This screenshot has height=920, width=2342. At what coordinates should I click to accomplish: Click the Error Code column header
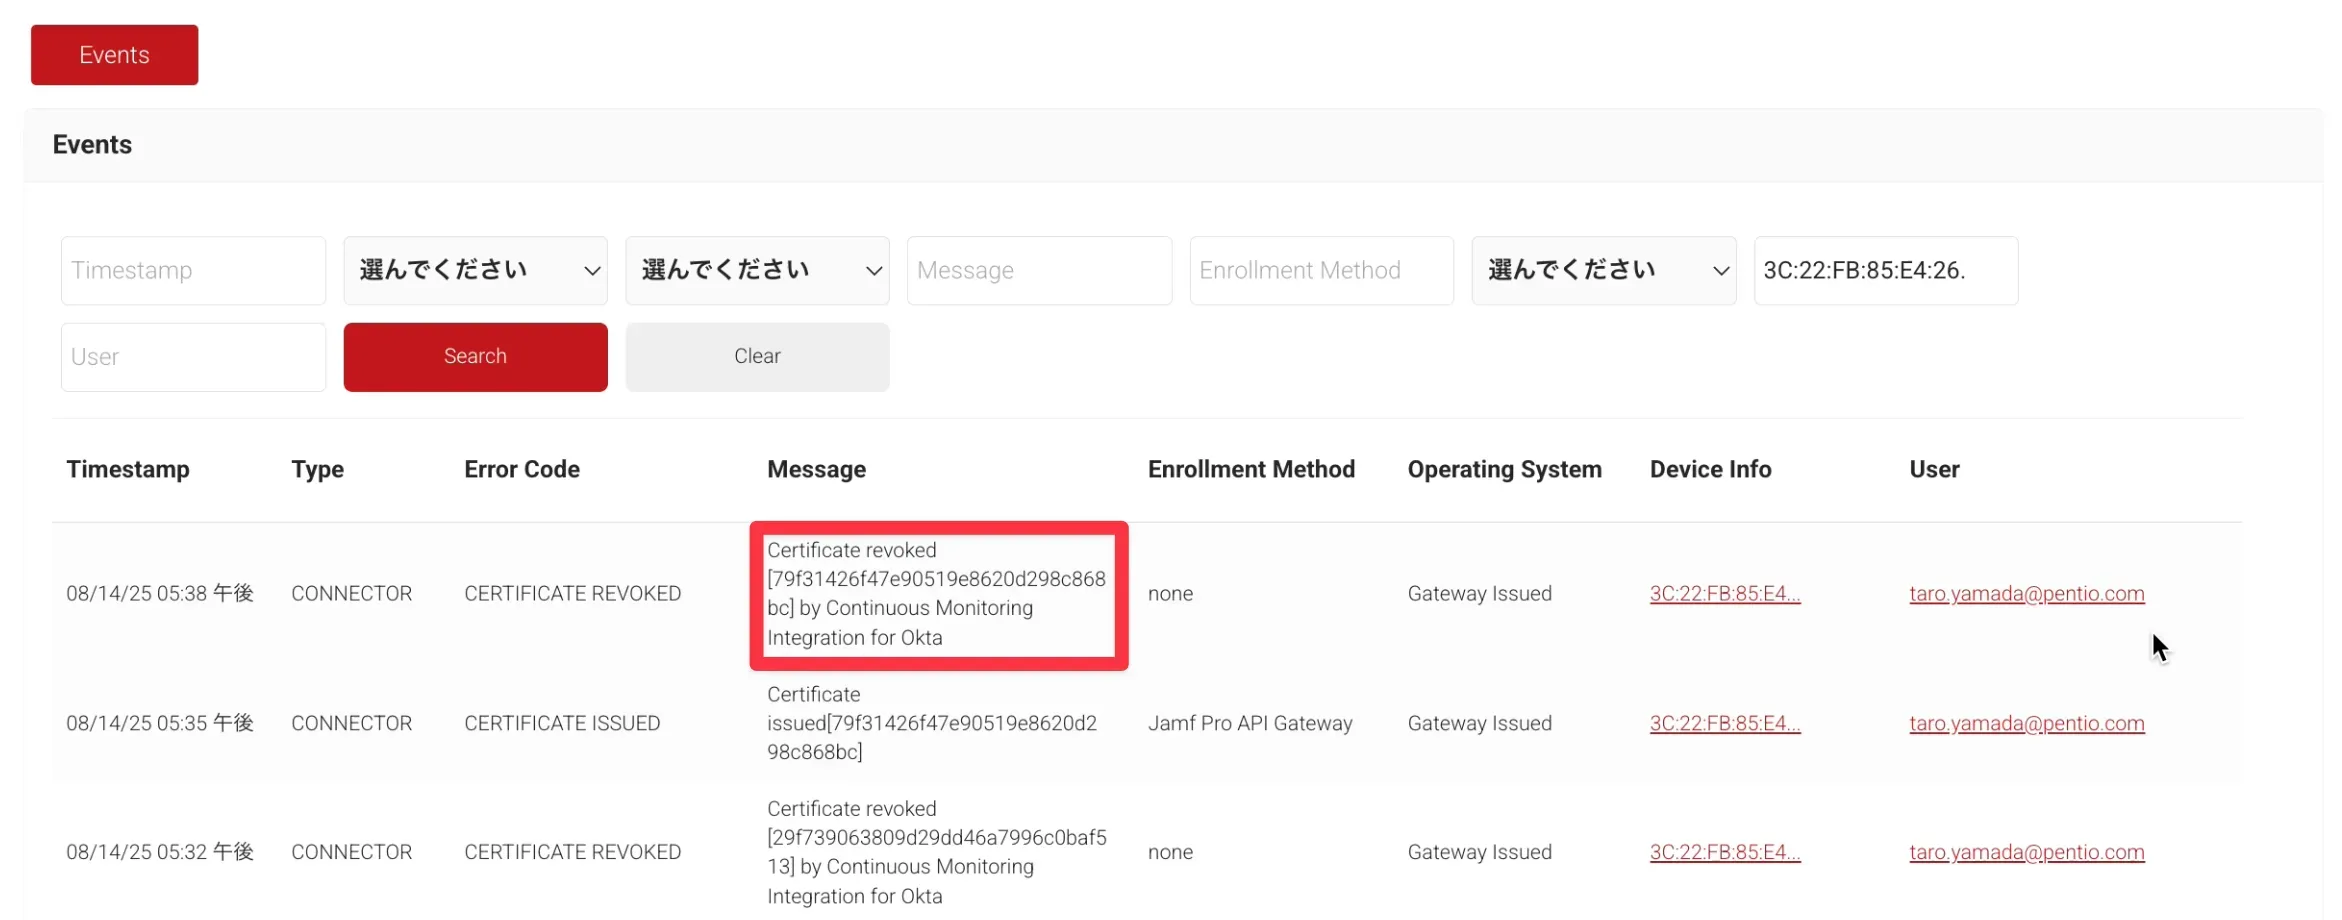pyautogui.click(x=521, y=469)
